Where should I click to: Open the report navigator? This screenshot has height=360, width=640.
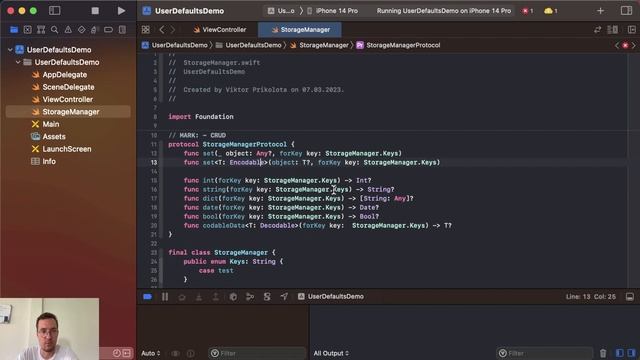122,30
